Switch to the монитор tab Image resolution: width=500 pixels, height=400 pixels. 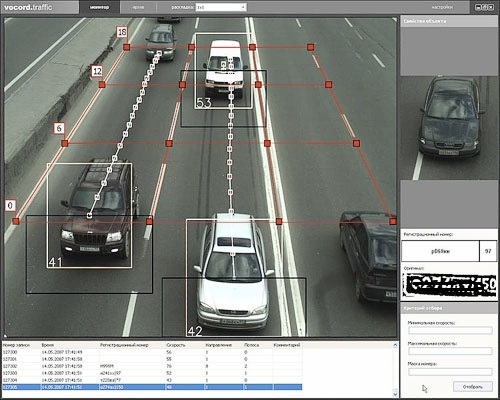click(x=99, y=7)
